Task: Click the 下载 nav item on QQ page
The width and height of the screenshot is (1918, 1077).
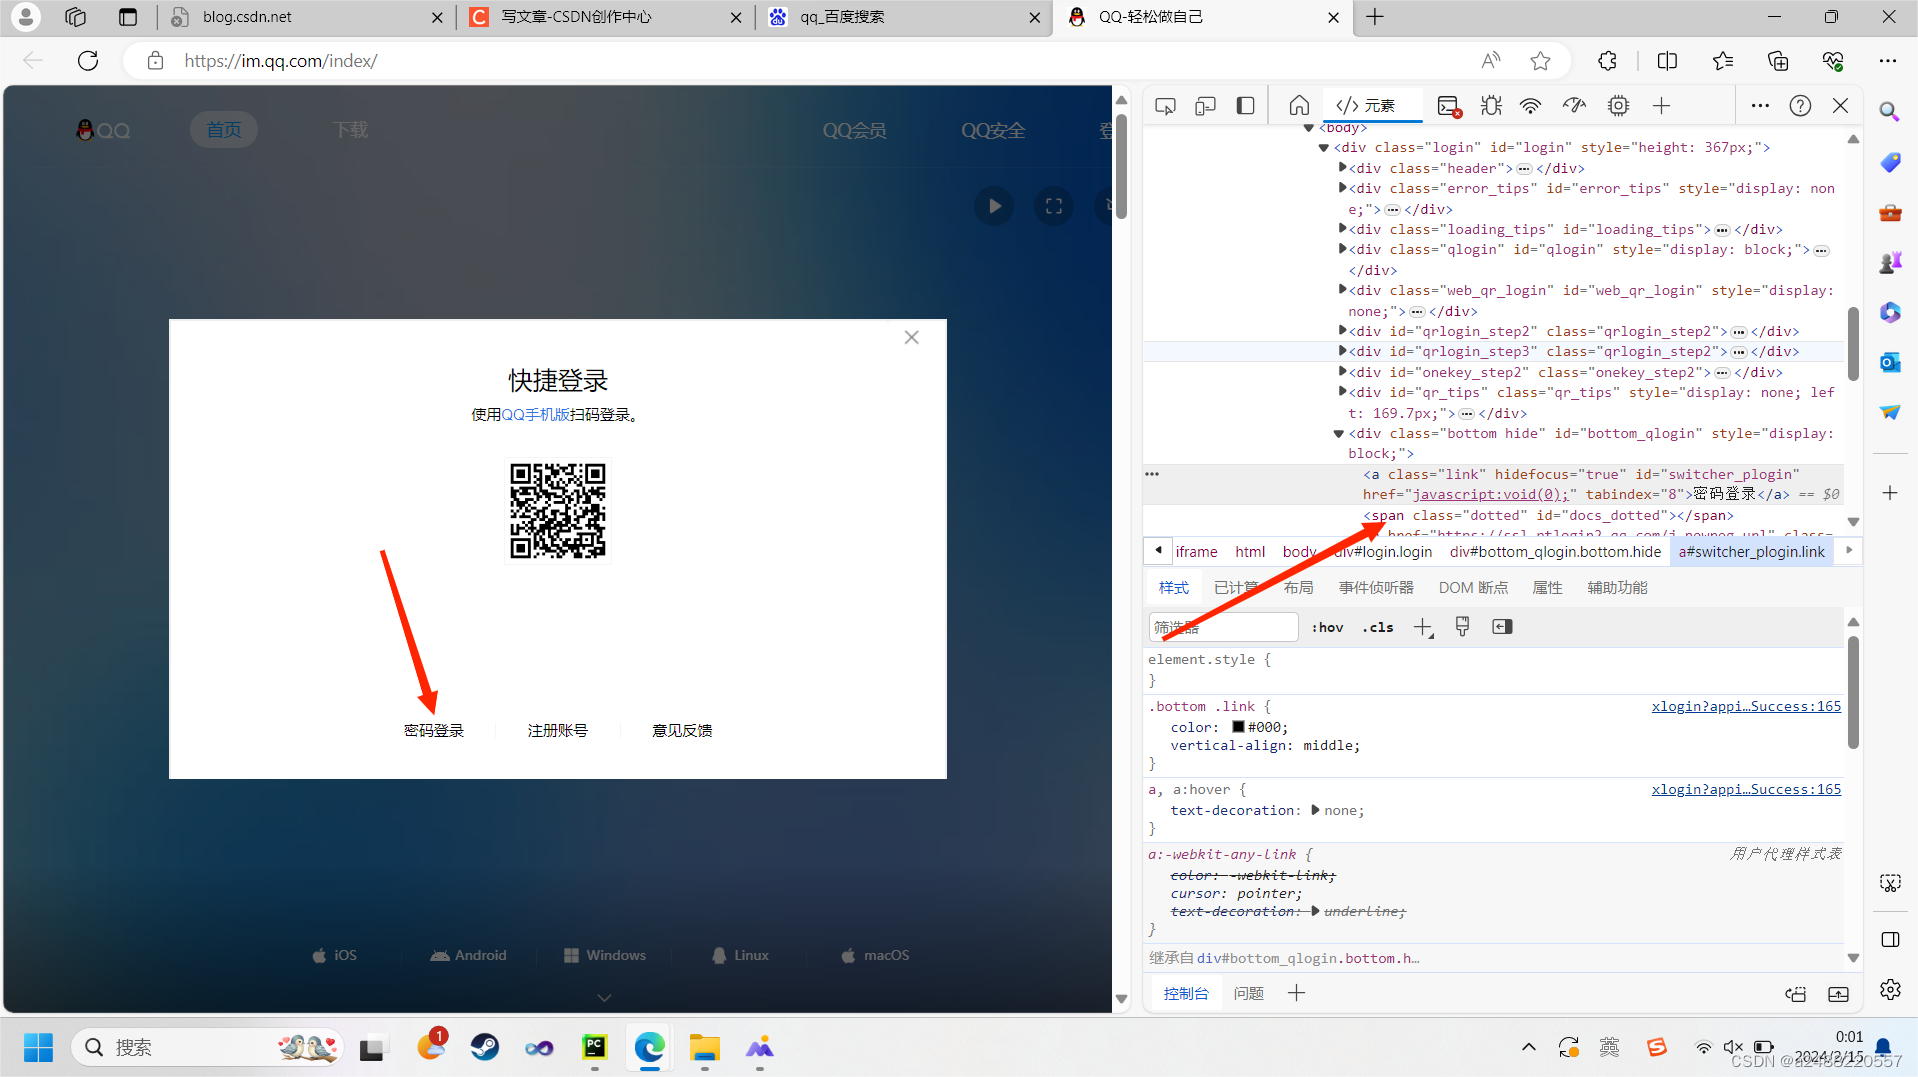Action: (x=350, y=130)
